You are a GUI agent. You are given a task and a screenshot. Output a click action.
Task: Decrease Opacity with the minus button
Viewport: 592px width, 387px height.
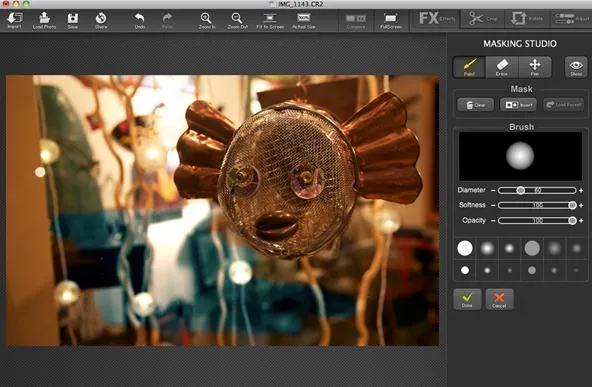click(x=493, y=220)
